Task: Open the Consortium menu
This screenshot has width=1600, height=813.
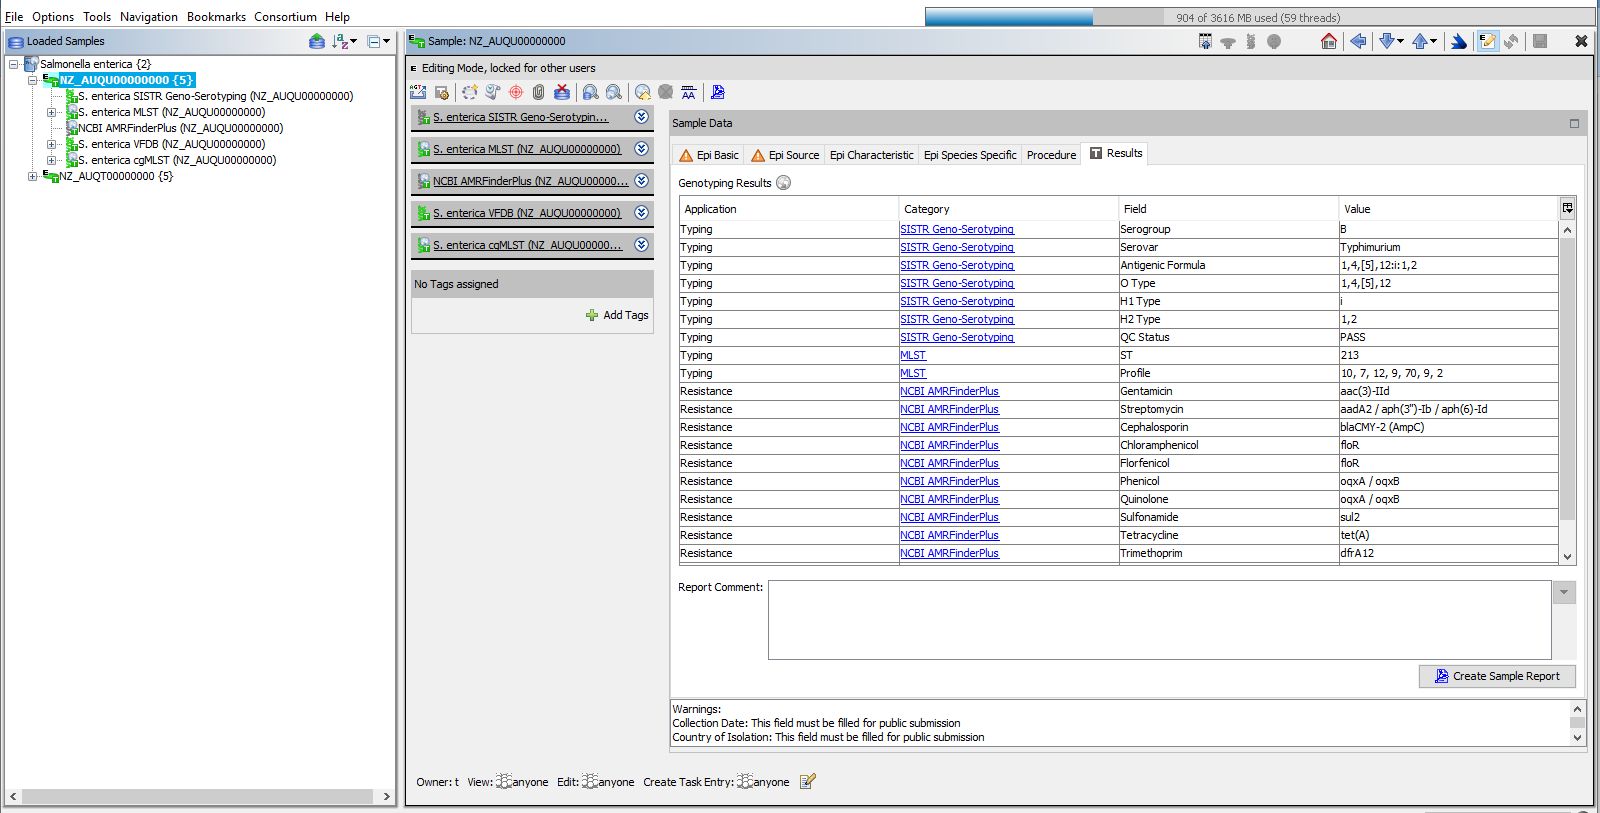Action: click(x=285, y=17)
